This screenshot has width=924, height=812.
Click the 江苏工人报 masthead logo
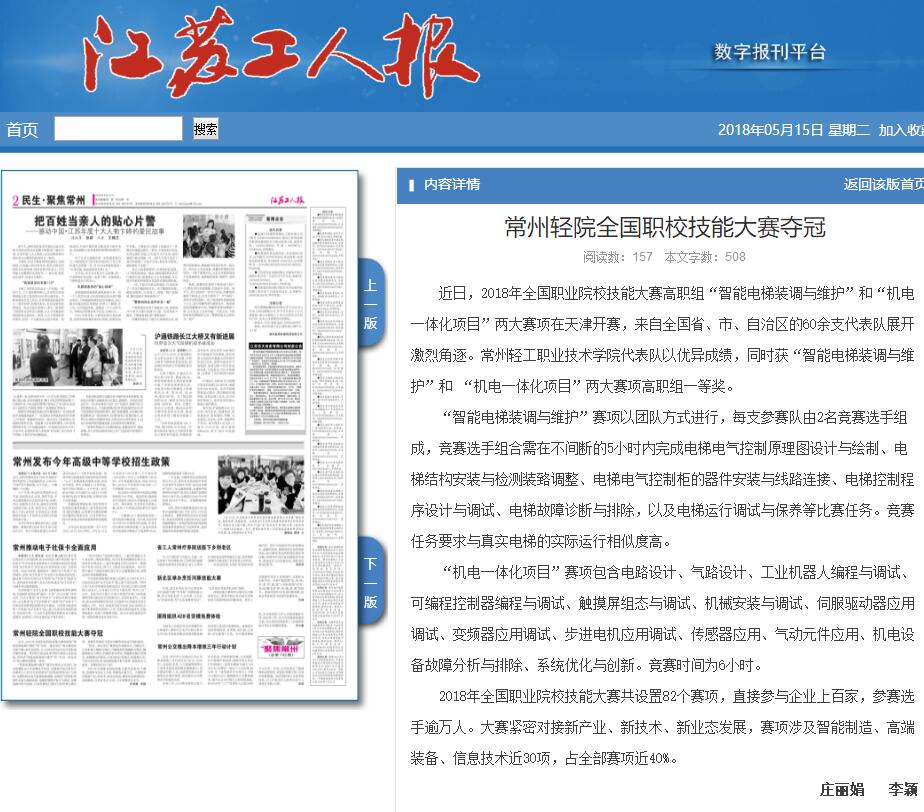click(280, 52)
